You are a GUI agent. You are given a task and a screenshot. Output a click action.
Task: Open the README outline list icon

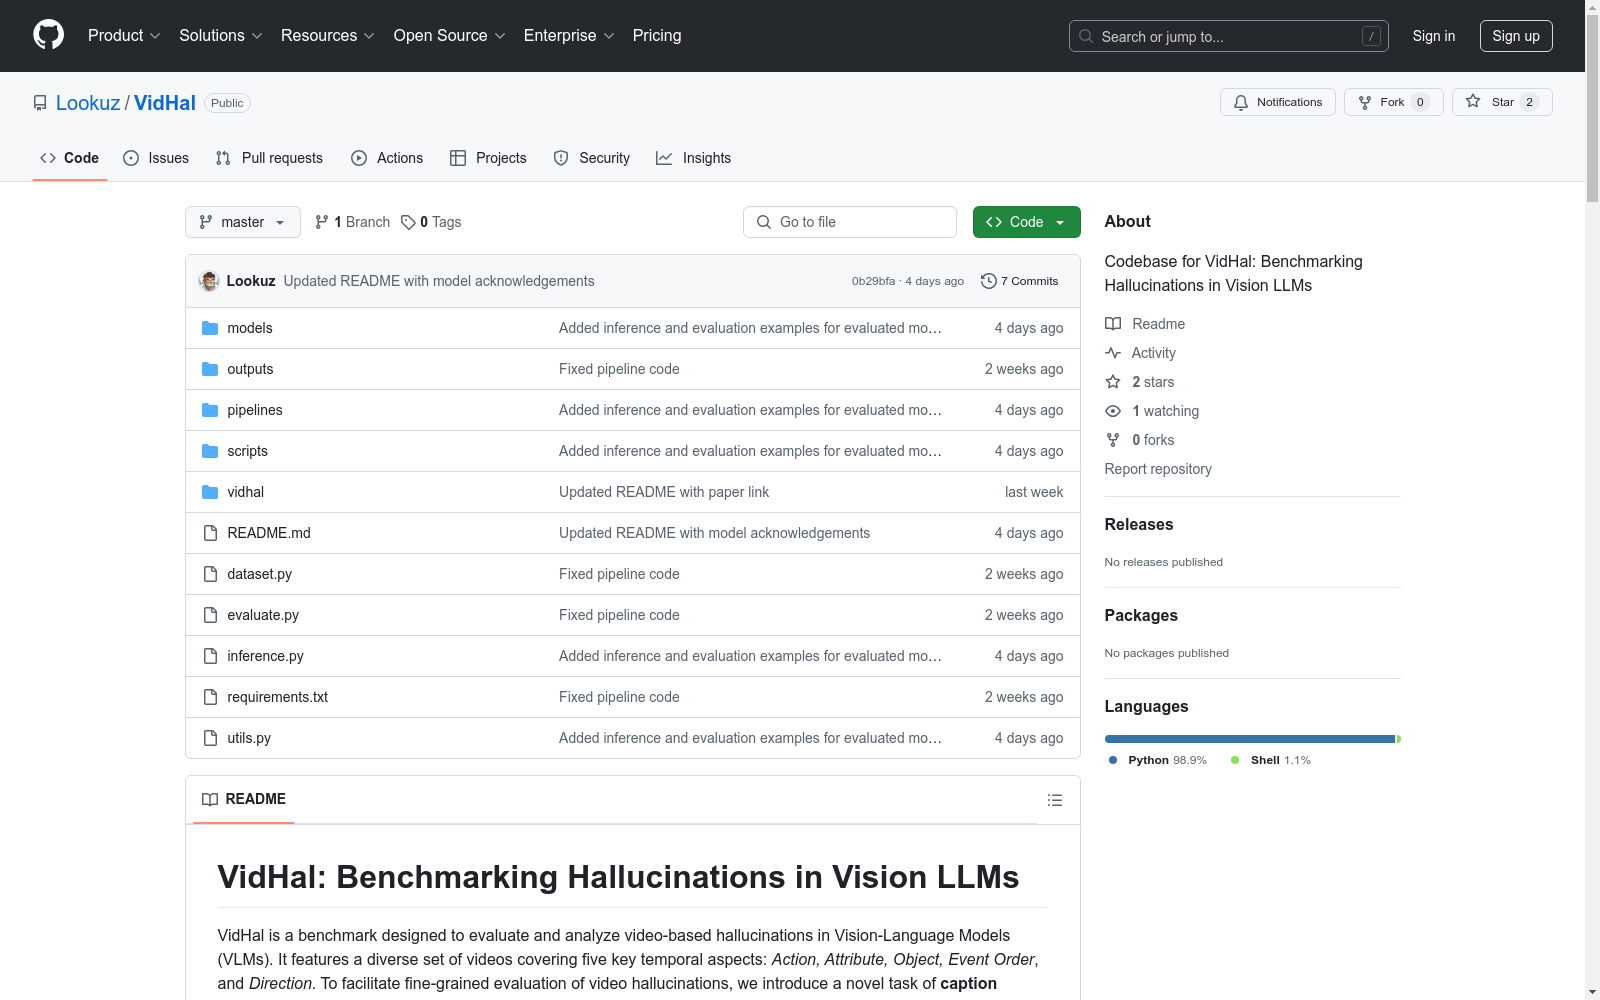click(x=1054, y=800)
